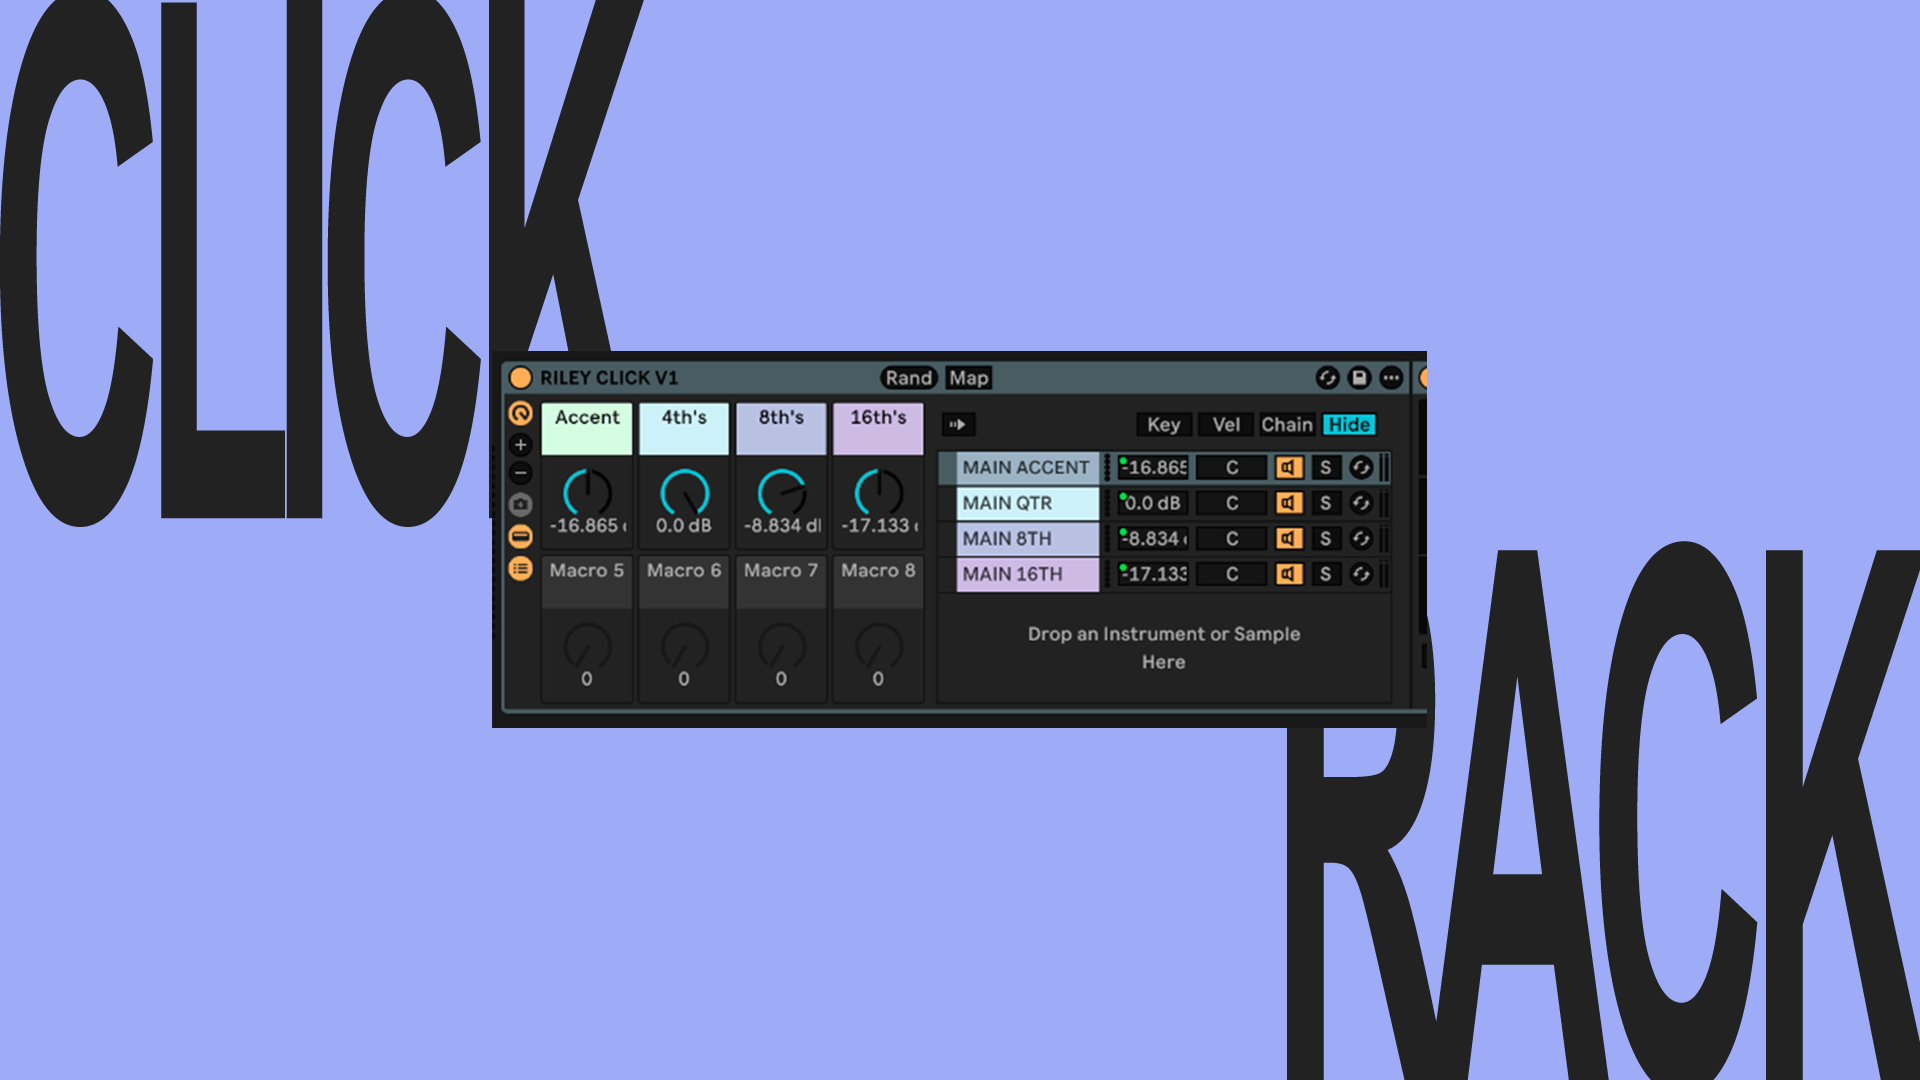Screen dimensions: 1920x1080
Task: Open the Vel zone editor tab
Action: pyautogui.click(x=1225, y=424)
